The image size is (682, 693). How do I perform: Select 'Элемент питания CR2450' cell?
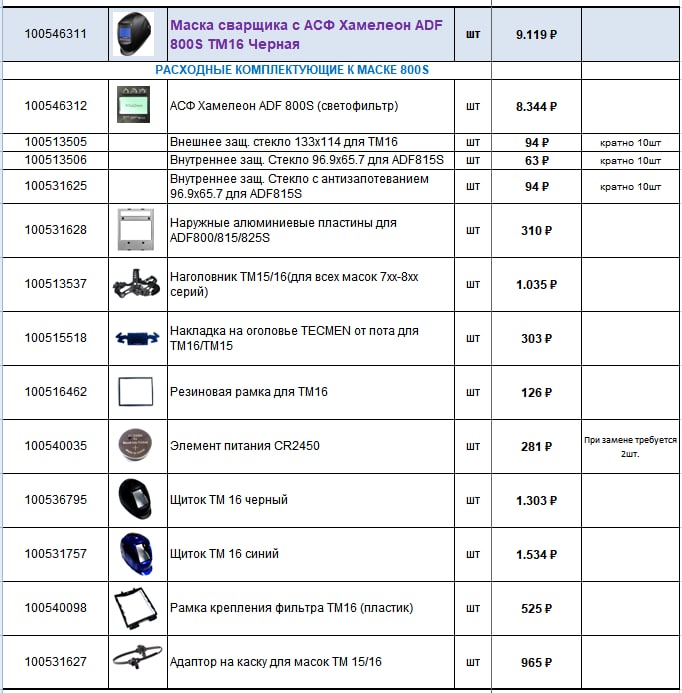point(311,446)
